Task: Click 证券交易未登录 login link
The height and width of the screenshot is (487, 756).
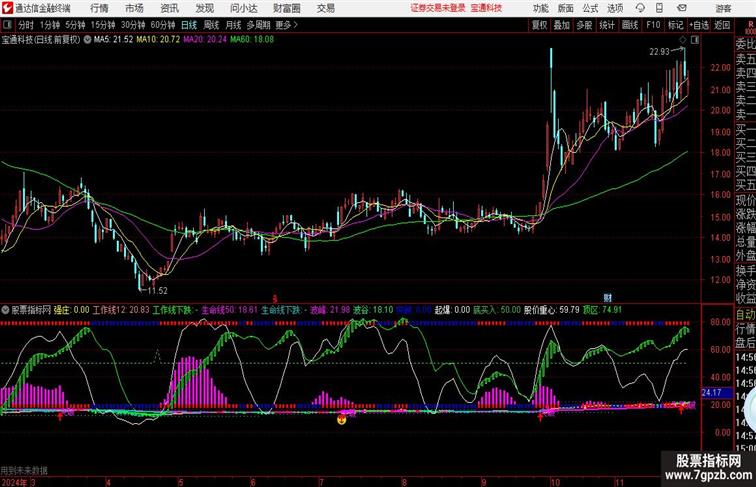Action: (x=438, y=8)
